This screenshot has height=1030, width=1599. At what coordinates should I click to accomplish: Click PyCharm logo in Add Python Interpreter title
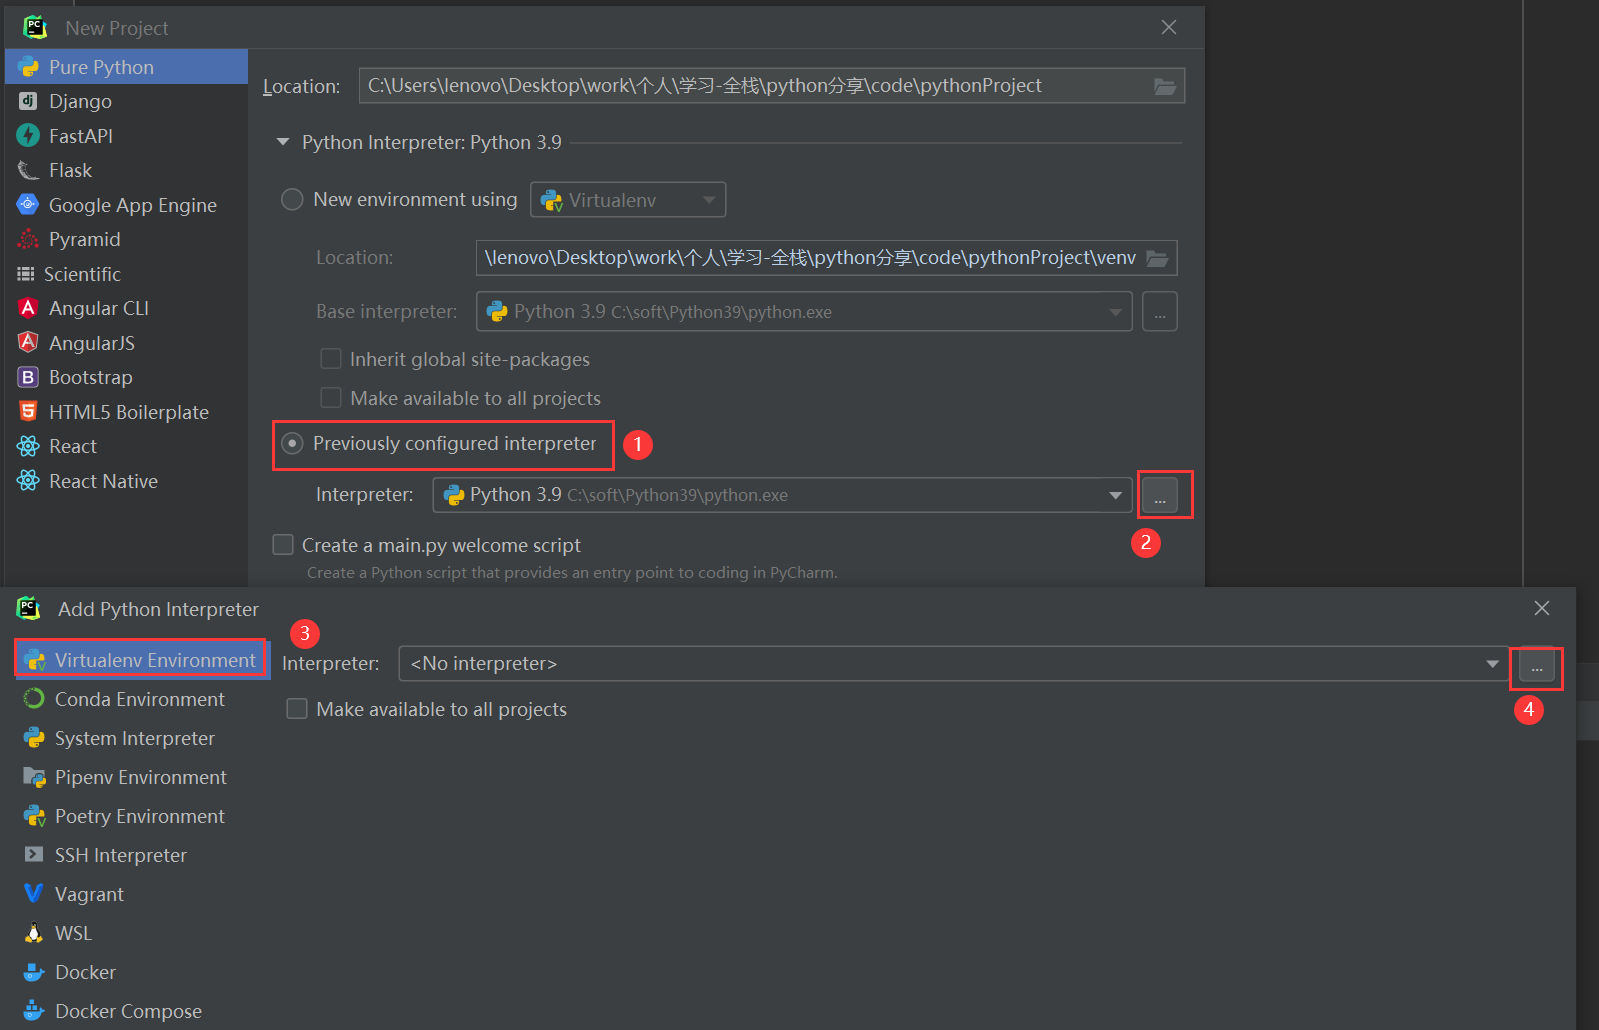(28, 608)
